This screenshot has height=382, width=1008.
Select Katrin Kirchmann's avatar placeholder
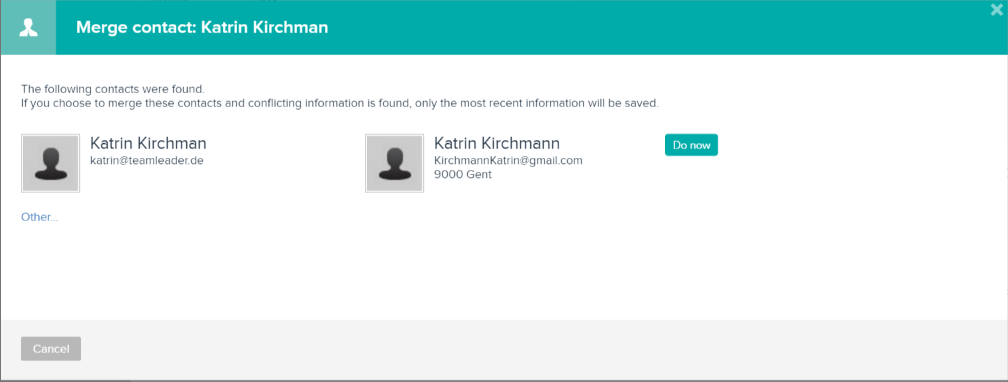(394, 163)
